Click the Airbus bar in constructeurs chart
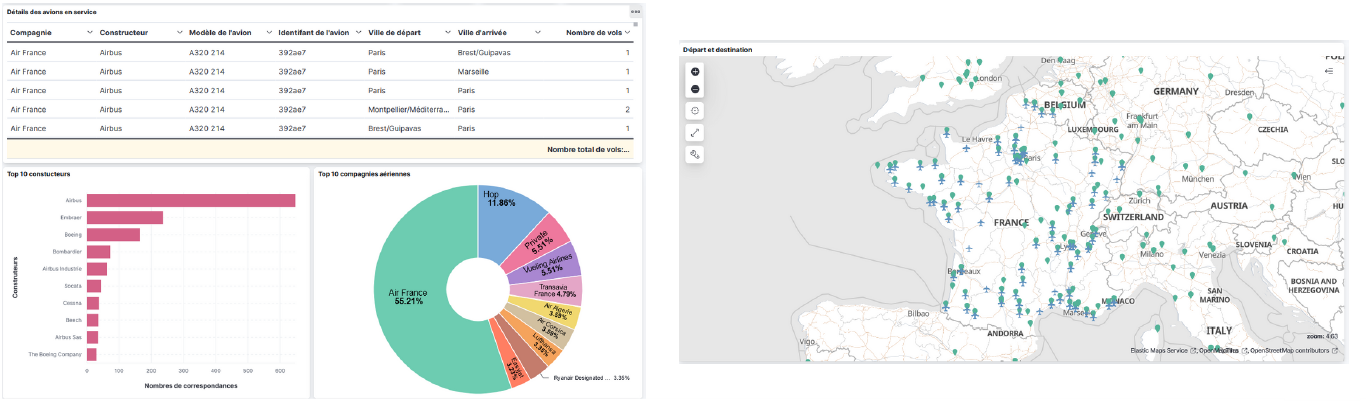The image size is (1366, 401). click(190, 200)
